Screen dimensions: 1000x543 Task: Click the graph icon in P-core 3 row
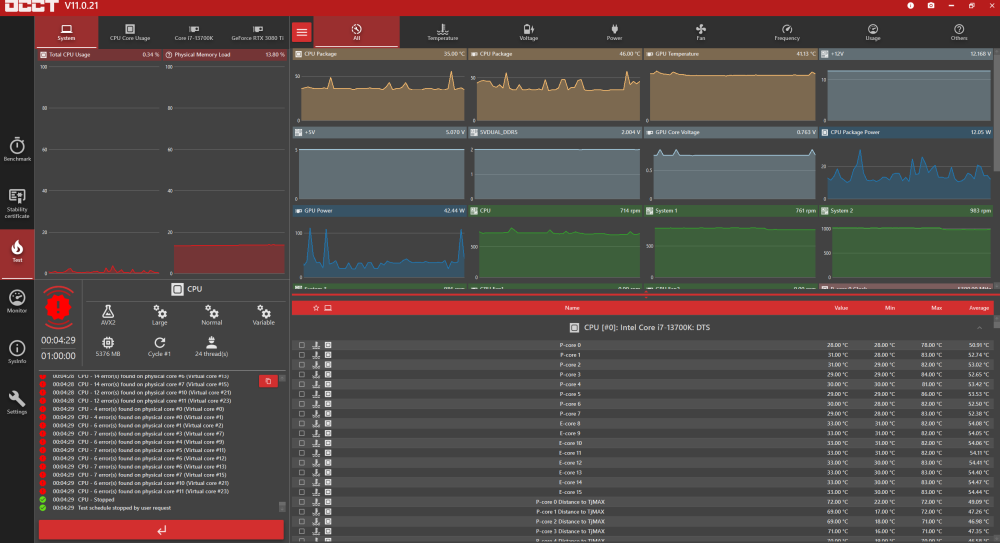point(316,375)
